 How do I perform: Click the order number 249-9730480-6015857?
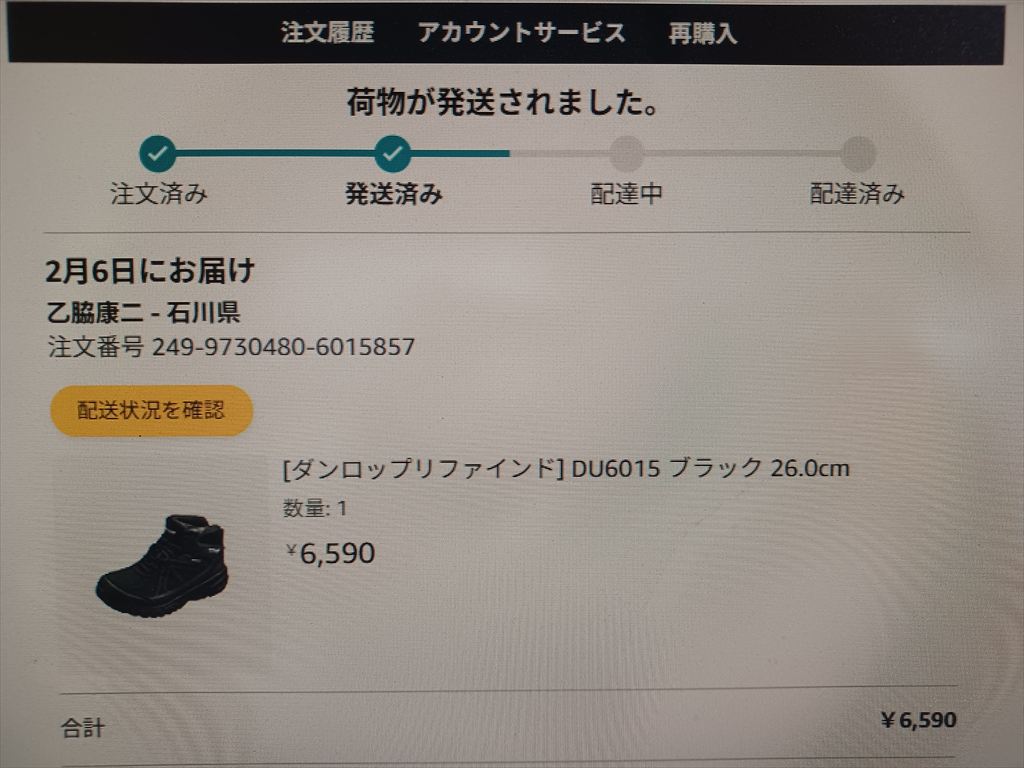pyautogui.click(x=283, y=347)
